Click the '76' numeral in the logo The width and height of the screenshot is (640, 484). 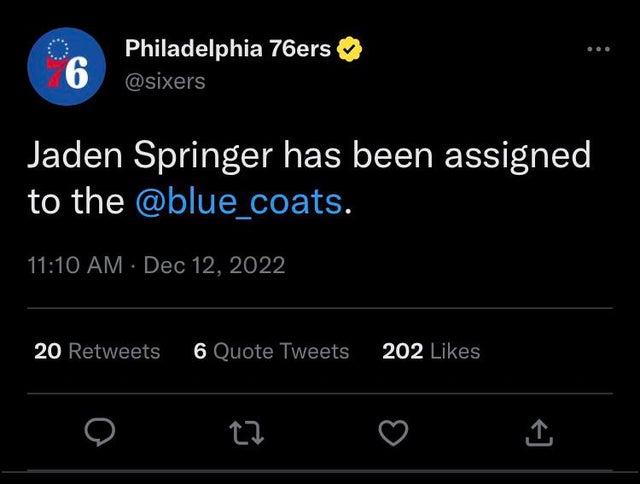tap(66, 72)
